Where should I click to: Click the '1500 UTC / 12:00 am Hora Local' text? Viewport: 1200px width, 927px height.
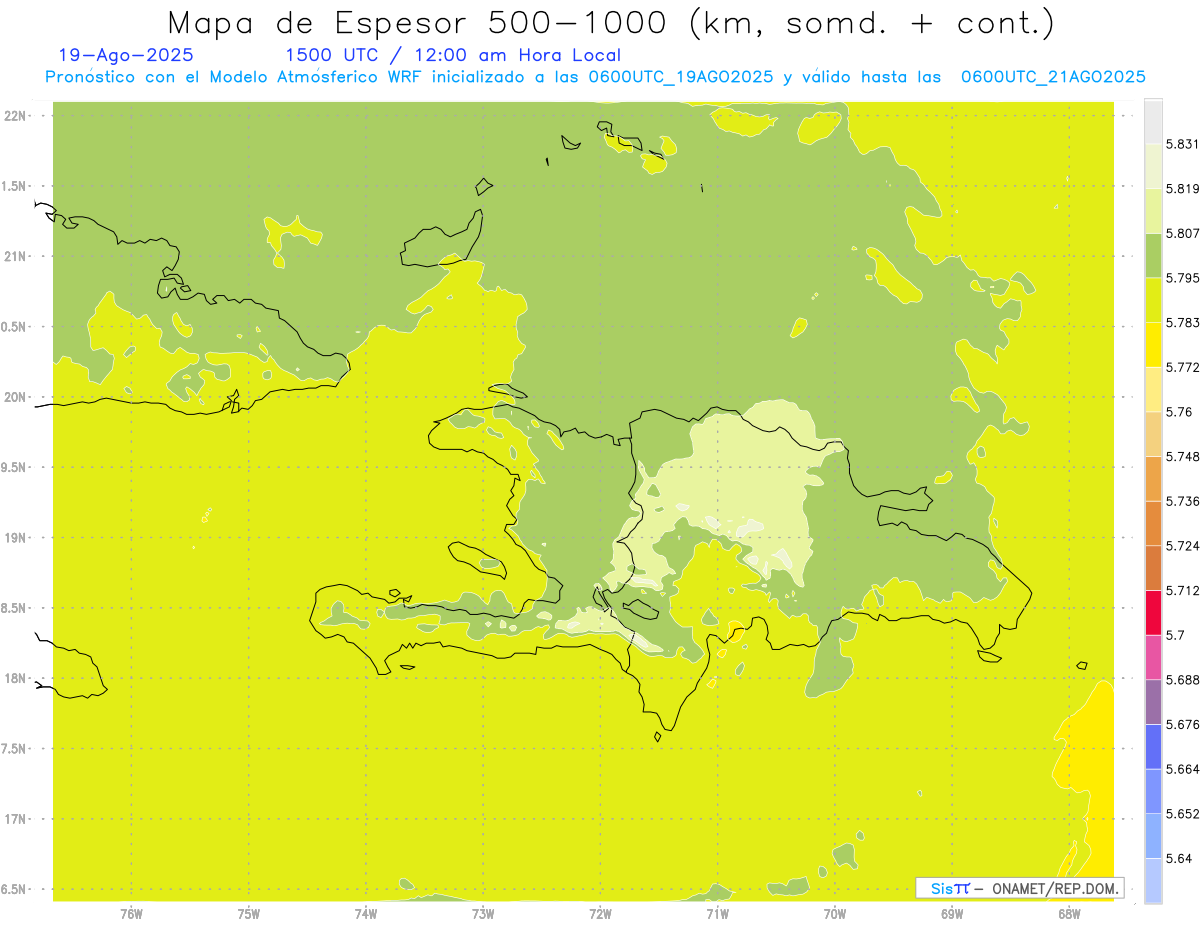[x=453, y=56]
